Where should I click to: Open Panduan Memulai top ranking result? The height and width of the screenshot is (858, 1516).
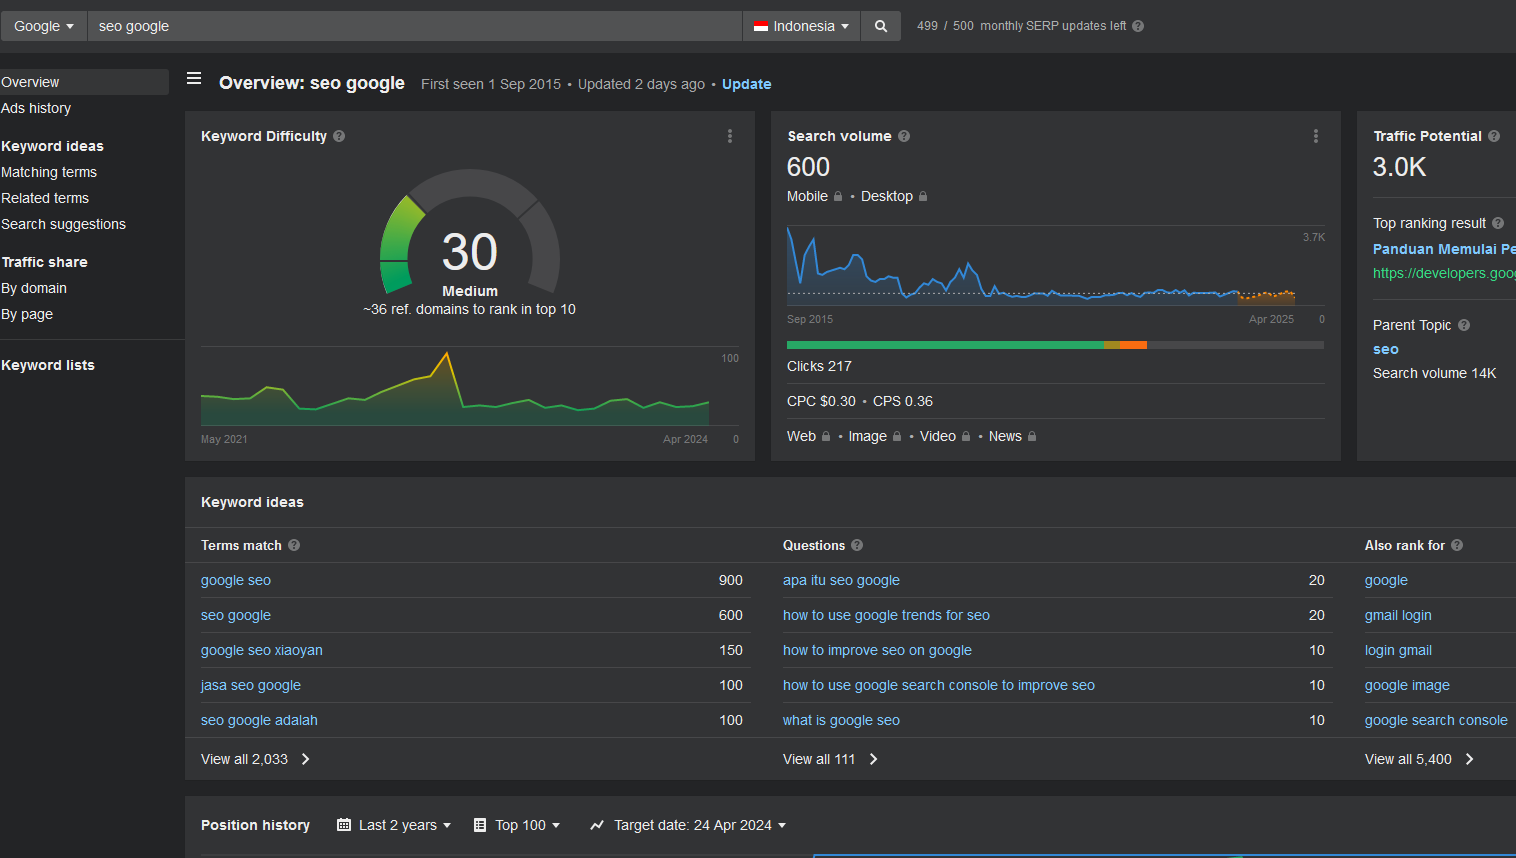coord(1444,249)
